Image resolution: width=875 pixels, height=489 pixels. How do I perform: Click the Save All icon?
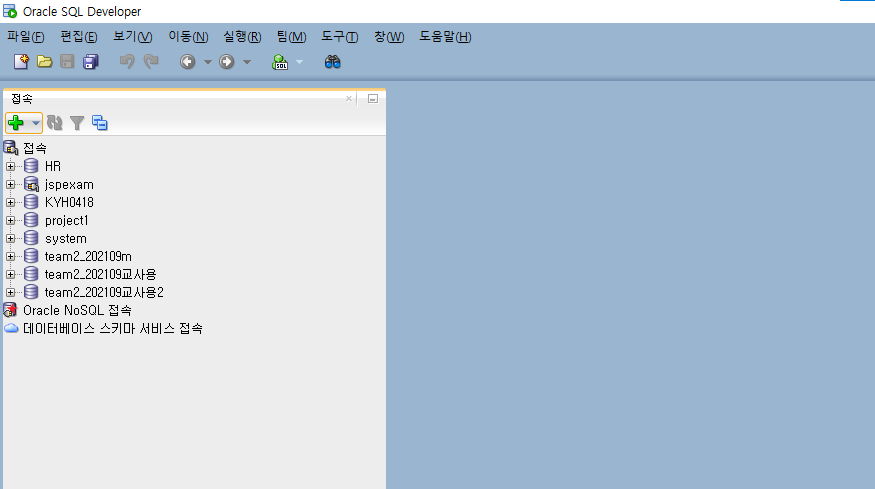[90, 61]
